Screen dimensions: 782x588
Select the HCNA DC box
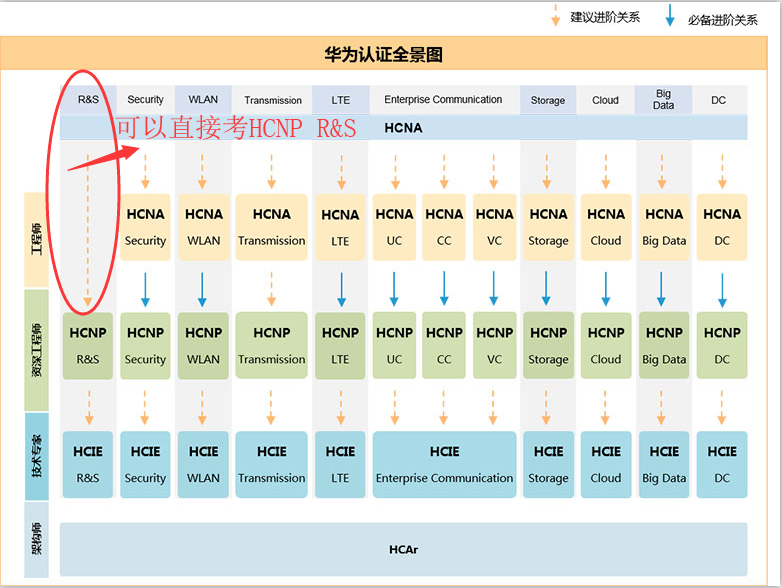[722, 227]
